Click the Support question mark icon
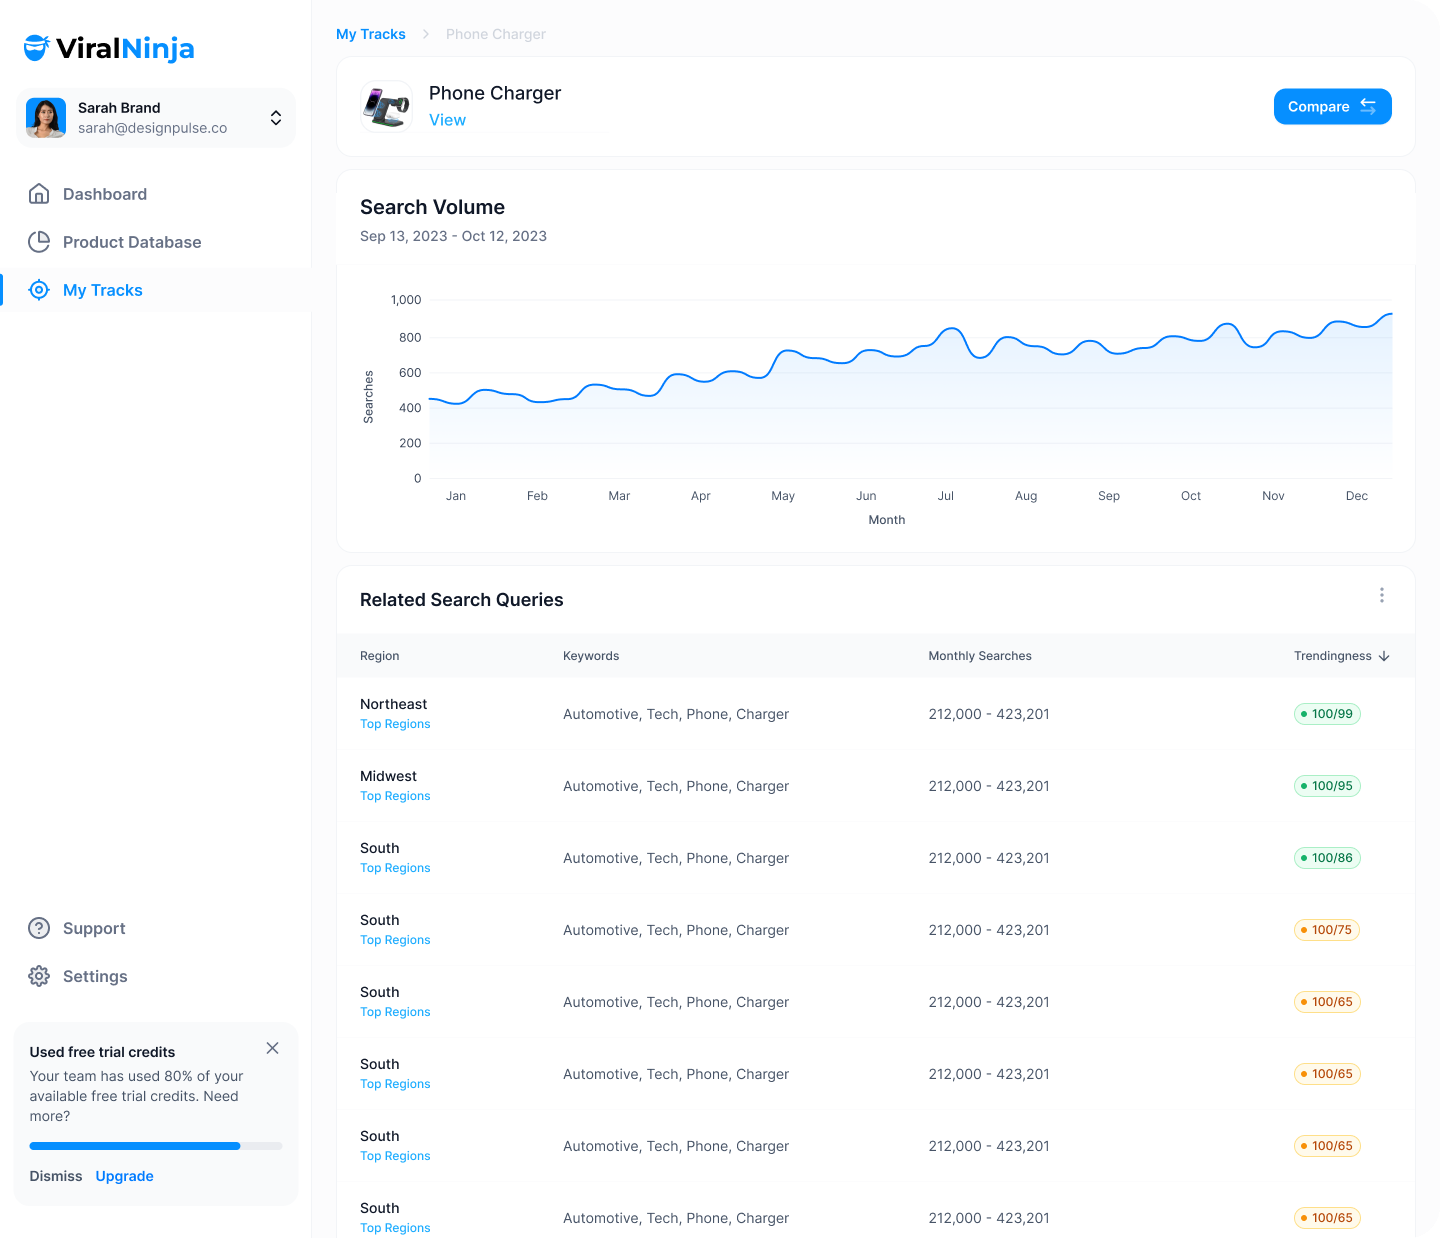Image resolution: width=1440 pixels, height=1238 pixels. point(39,928)
